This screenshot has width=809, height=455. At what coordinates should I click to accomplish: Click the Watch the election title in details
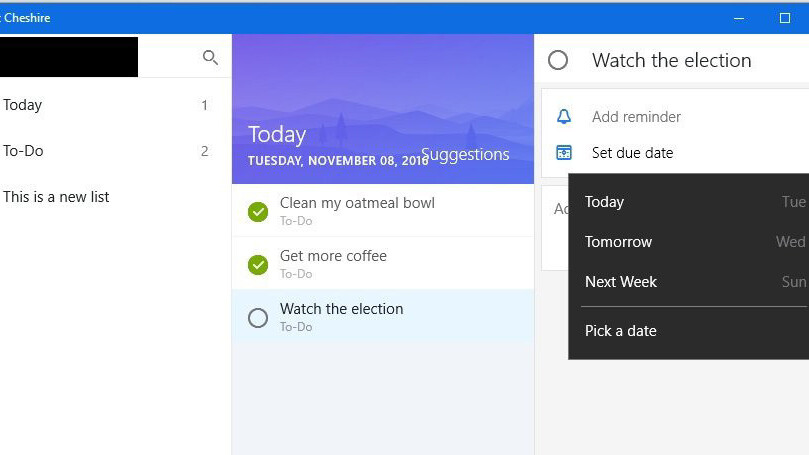coord(671,61)
